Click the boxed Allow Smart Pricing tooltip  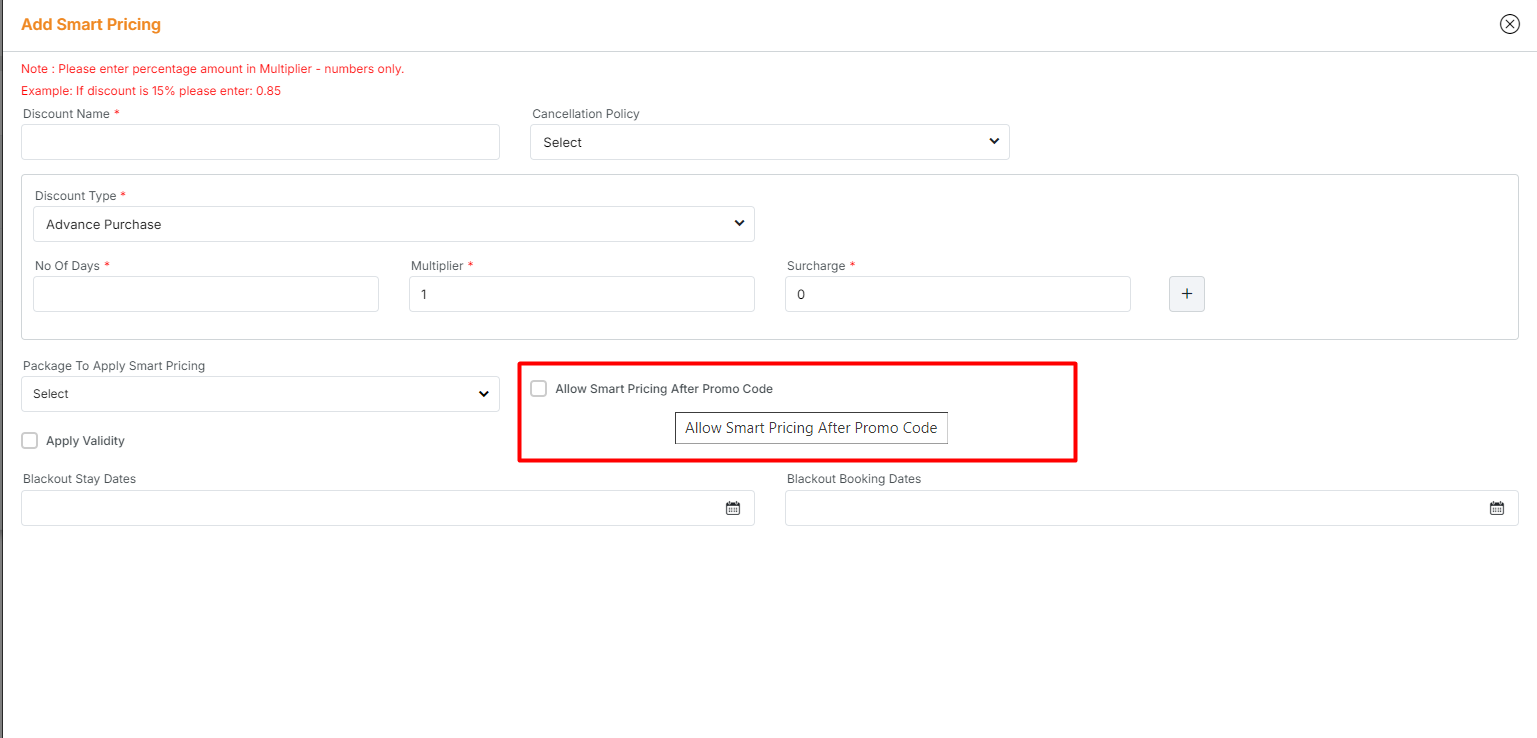(x=811, y=428)
